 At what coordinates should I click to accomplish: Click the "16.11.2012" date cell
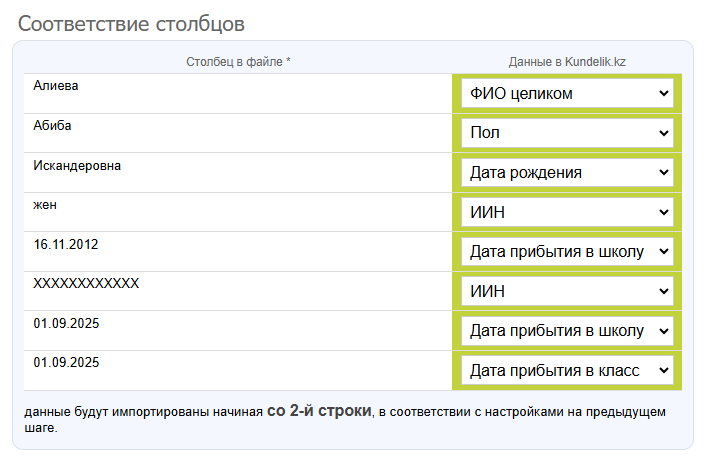(66, 244)
